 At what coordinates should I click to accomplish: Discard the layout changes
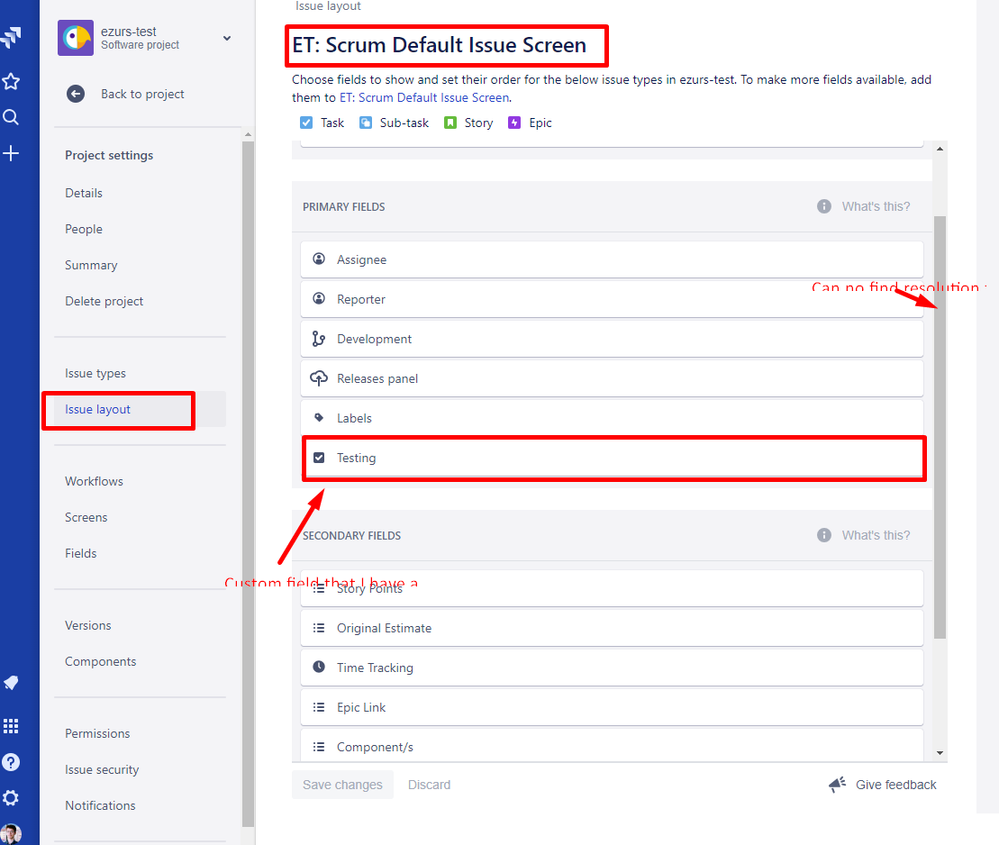point(429,784)
